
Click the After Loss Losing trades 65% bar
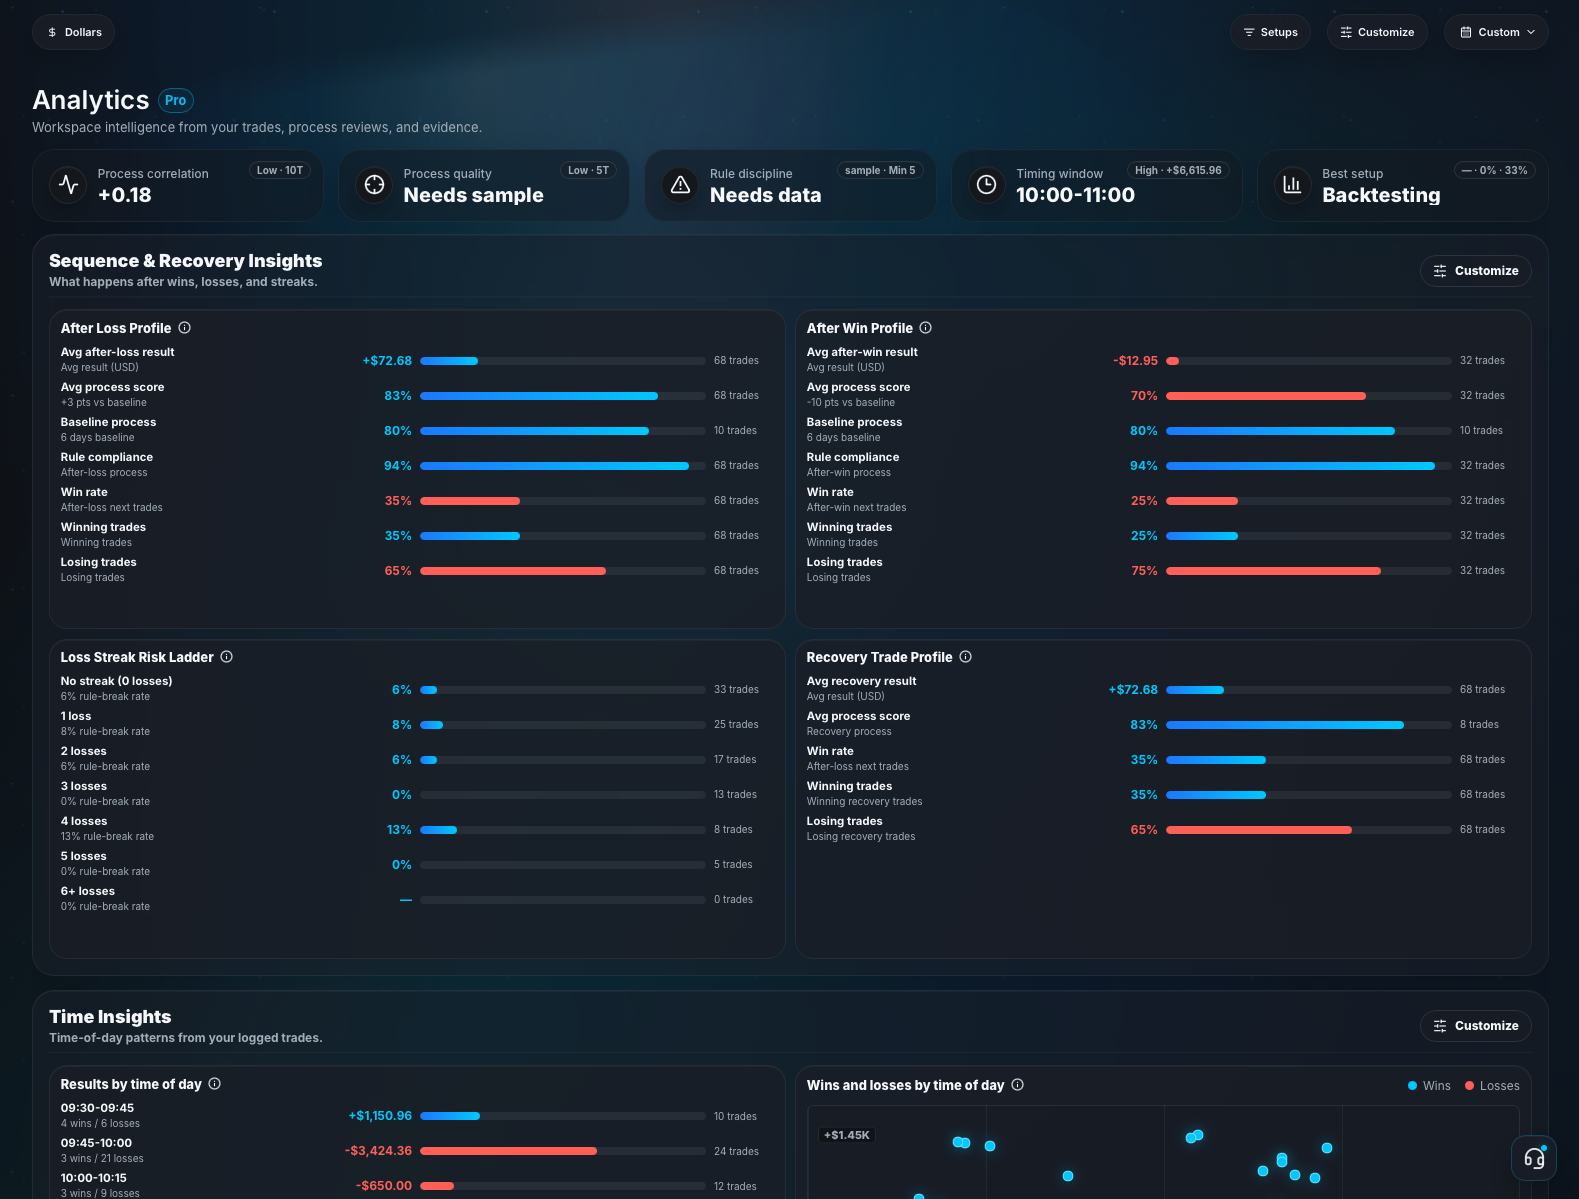click(x=563, y=571)
